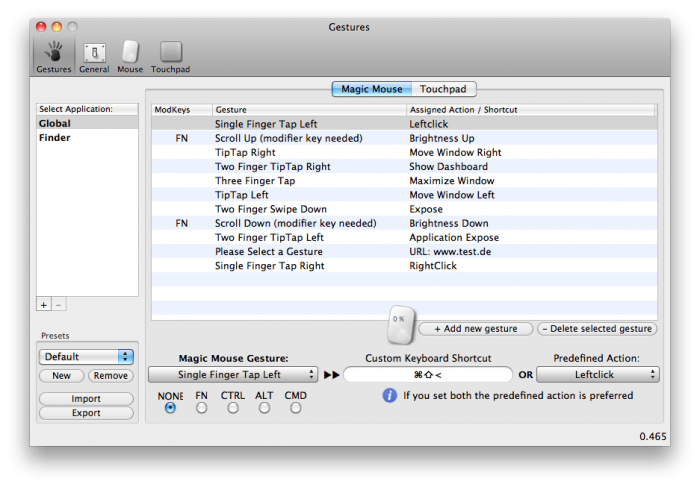Click the Custom Keyboard Shortcut field

click(x=428, y=375)
